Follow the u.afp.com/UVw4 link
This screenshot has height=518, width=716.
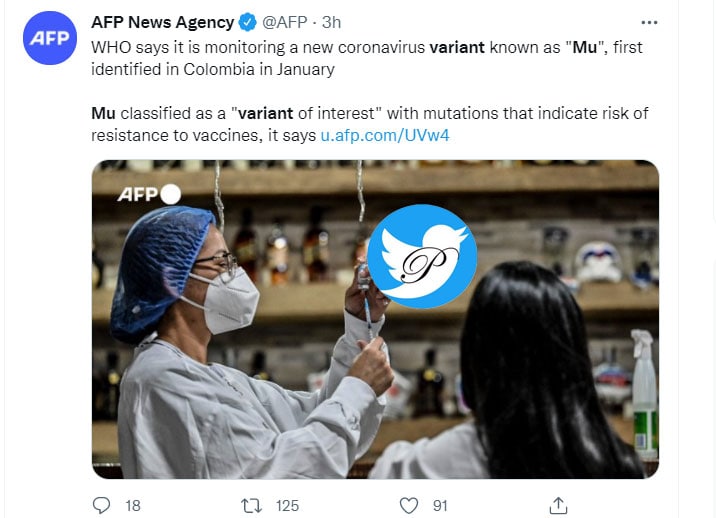click(385, 135)
